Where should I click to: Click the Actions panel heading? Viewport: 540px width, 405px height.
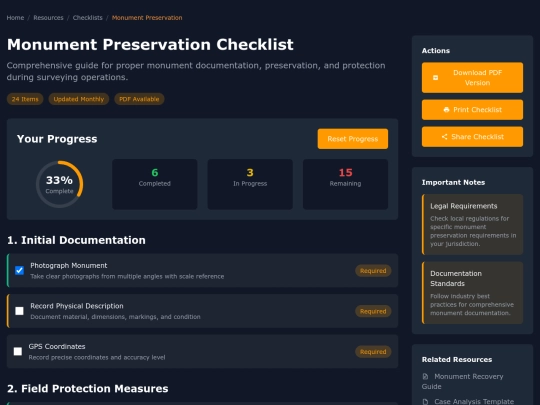tap(436, 51)
